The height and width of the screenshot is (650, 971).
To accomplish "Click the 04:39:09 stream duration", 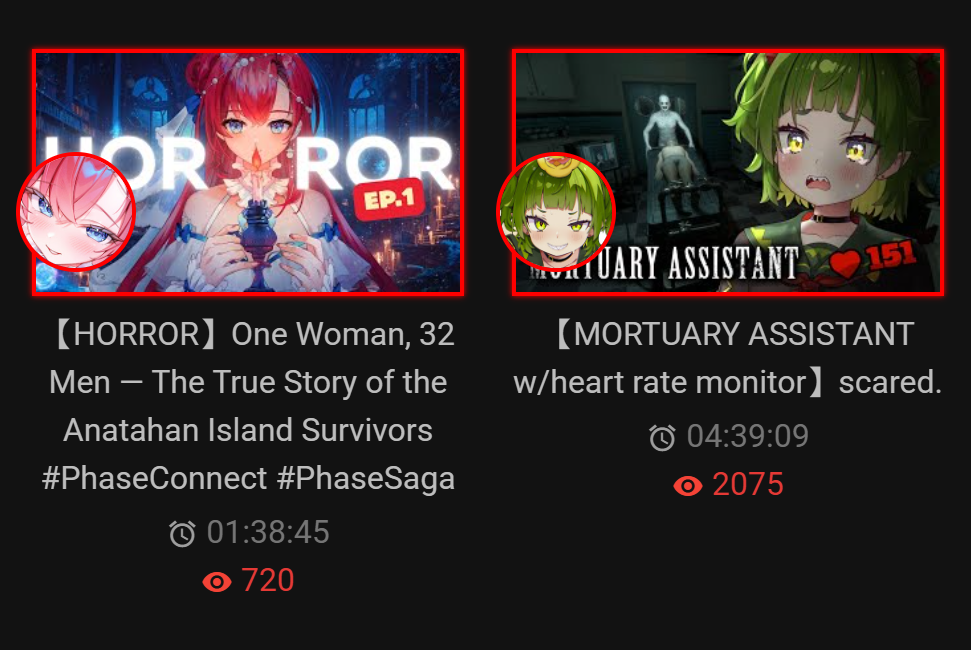I will coord(748,436).
